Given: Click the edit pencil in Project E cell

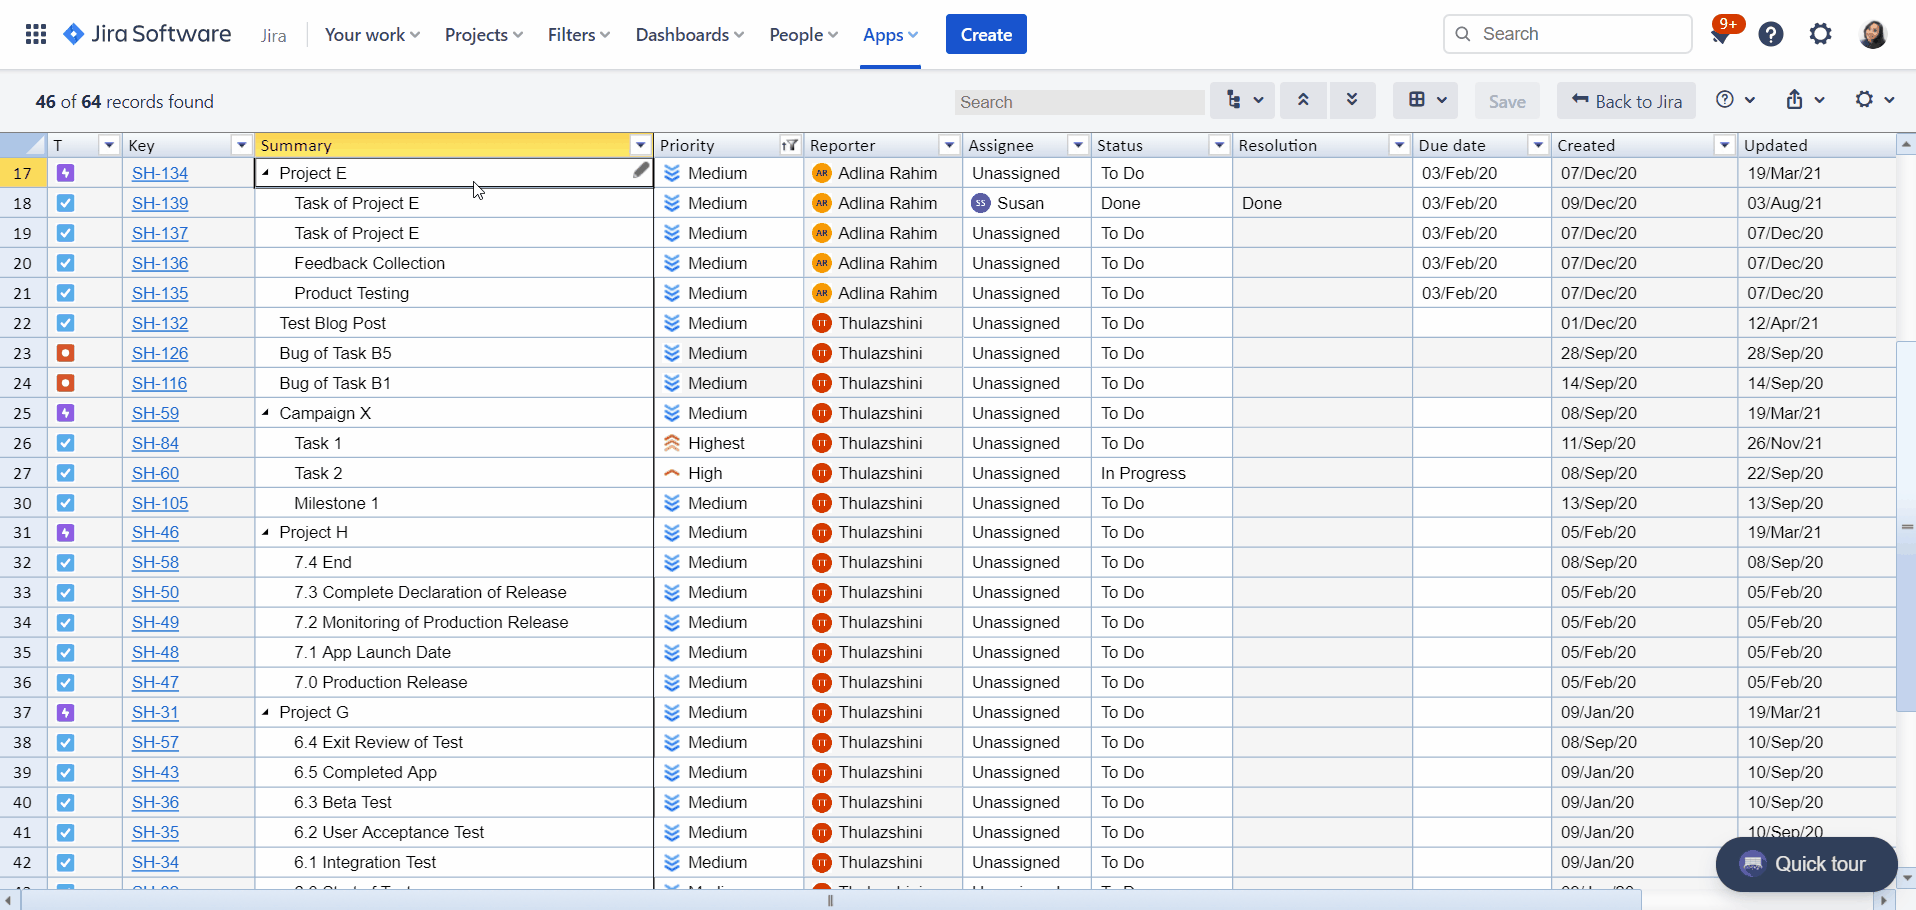Looking at the screenshot, I should (x=641, y=171).
